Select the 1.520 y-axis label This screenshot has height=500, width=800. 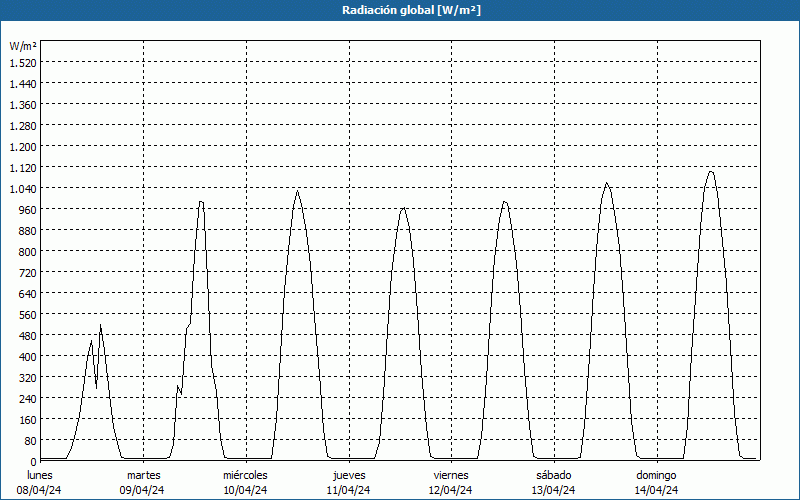click(23, 62)
